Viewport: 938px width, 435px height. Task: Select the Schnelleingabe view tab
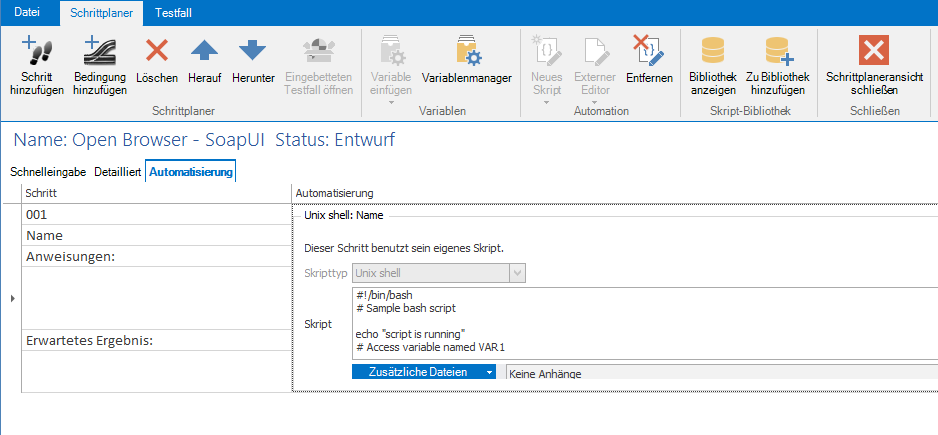click(47, 172)
